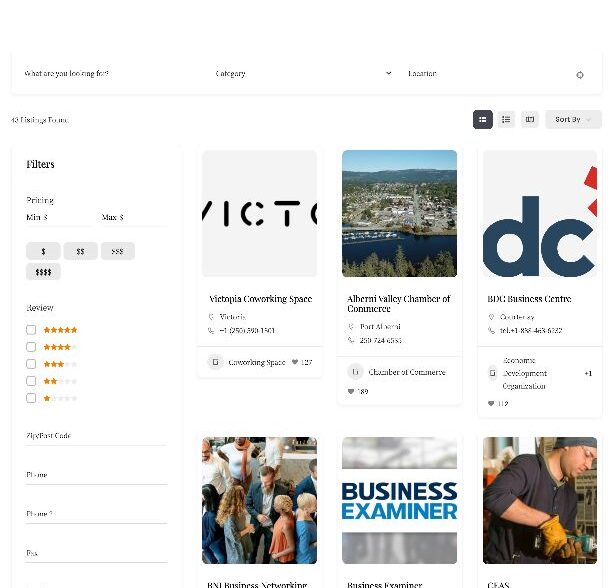Viewport: 615px width, 588px height.
Task: Click the locate-me crosshair icon
Action: click(x=580, y=75)
